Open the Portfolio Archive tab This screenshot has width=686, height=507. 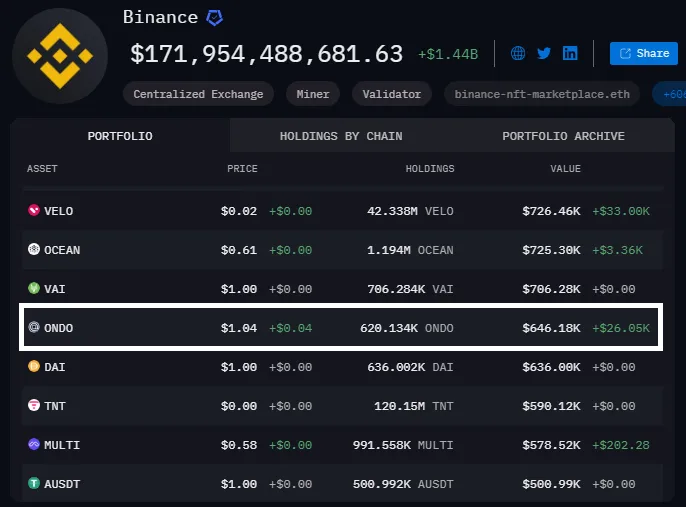tap(563, 136)
